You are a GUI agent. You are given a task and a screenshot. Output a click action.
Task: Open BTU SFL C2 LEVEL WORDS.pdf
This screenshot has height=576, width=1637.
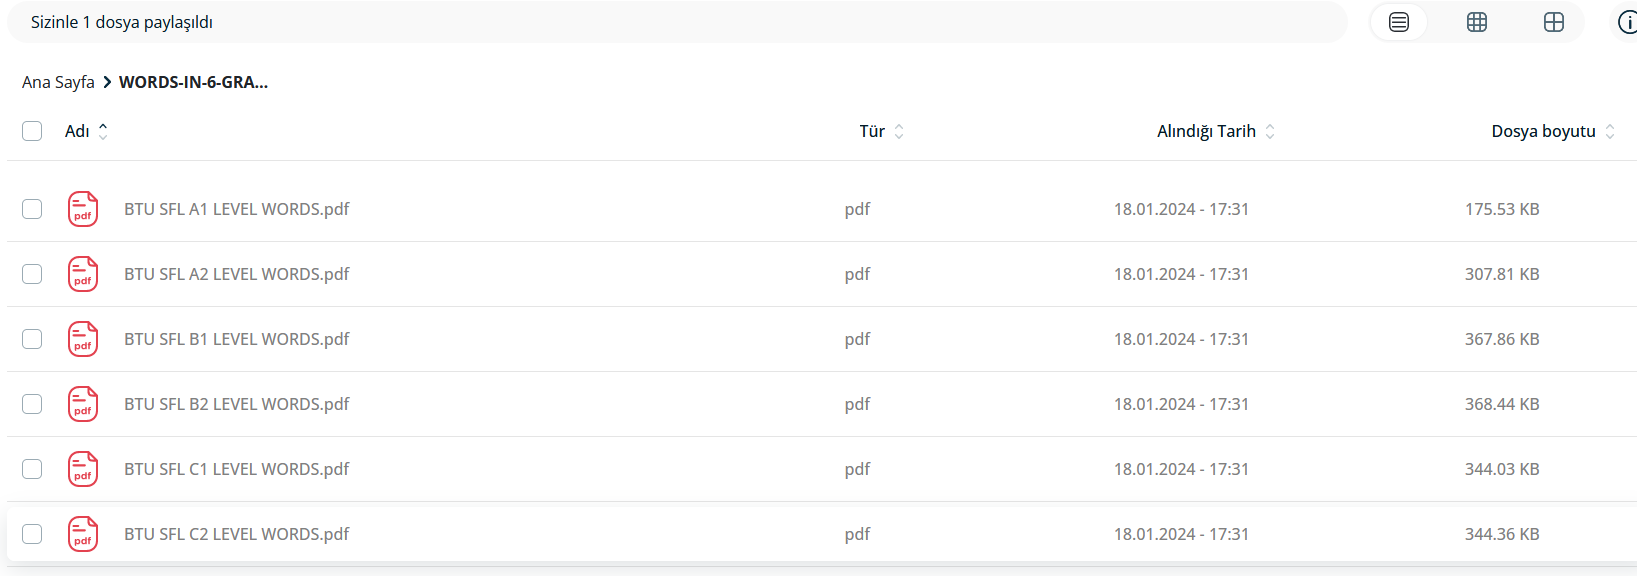[237, 534]
